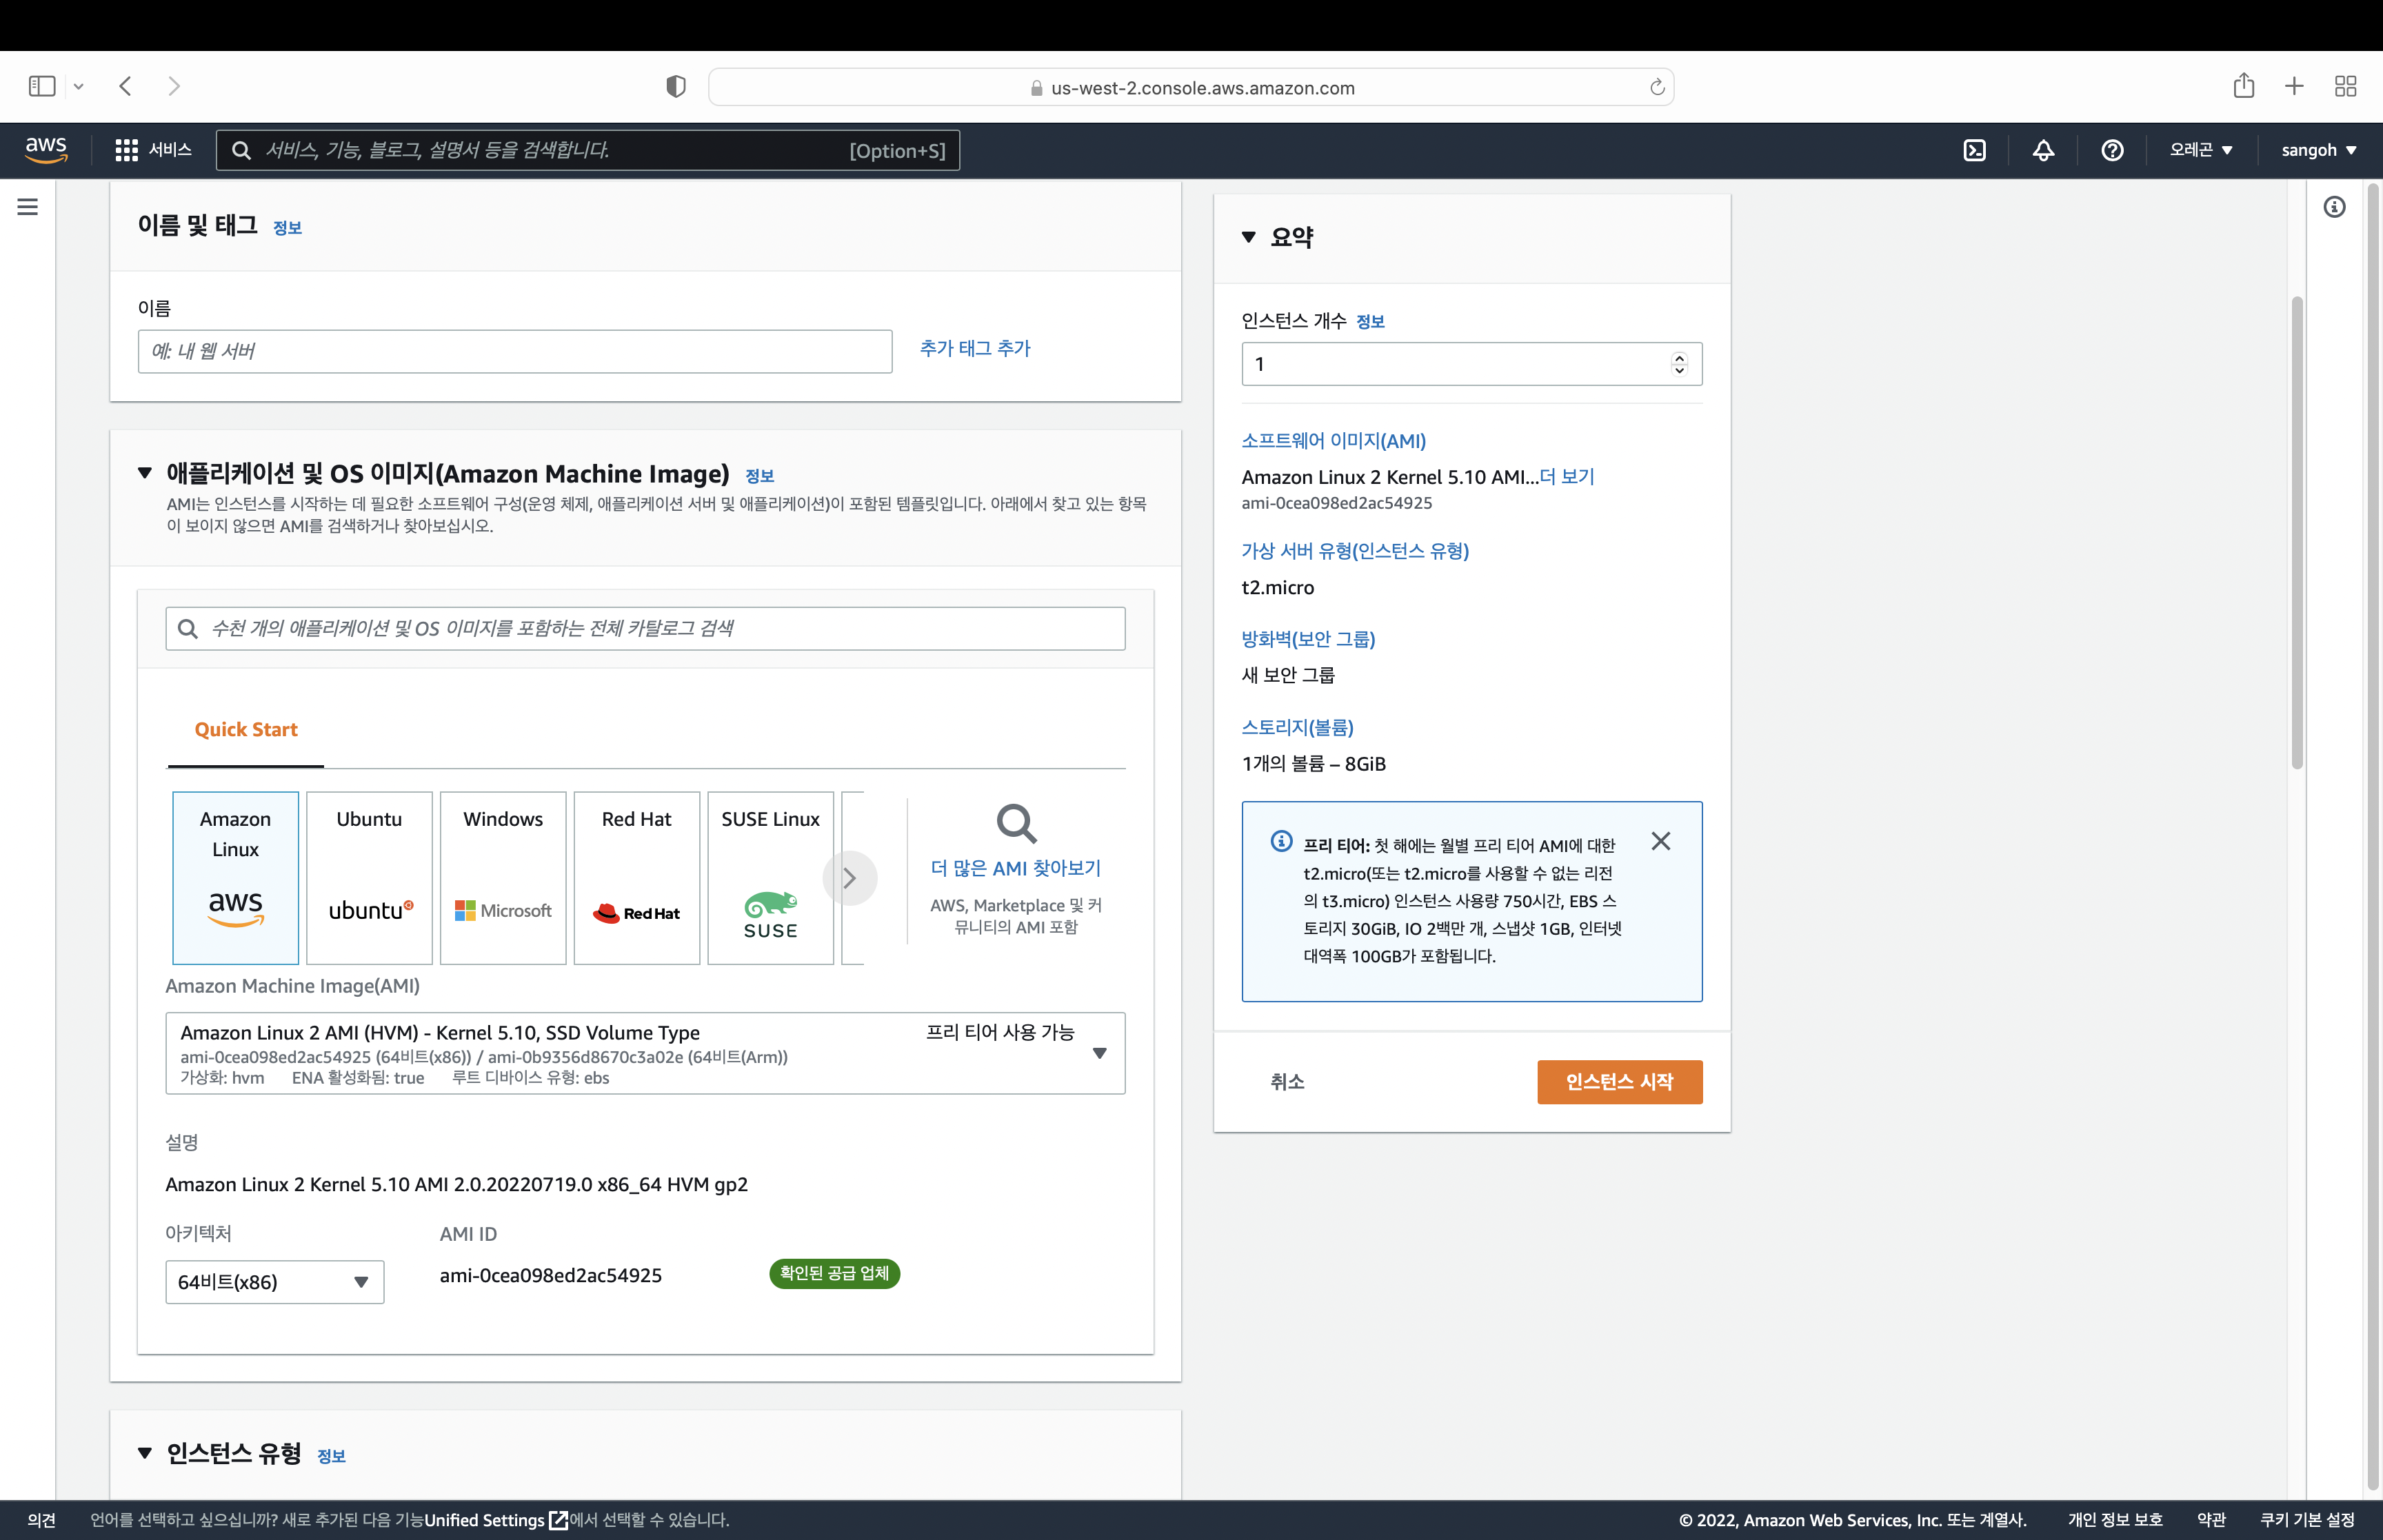Click the instance count stepper arrows
Screen dimensions: 2383x1540
1679,364
